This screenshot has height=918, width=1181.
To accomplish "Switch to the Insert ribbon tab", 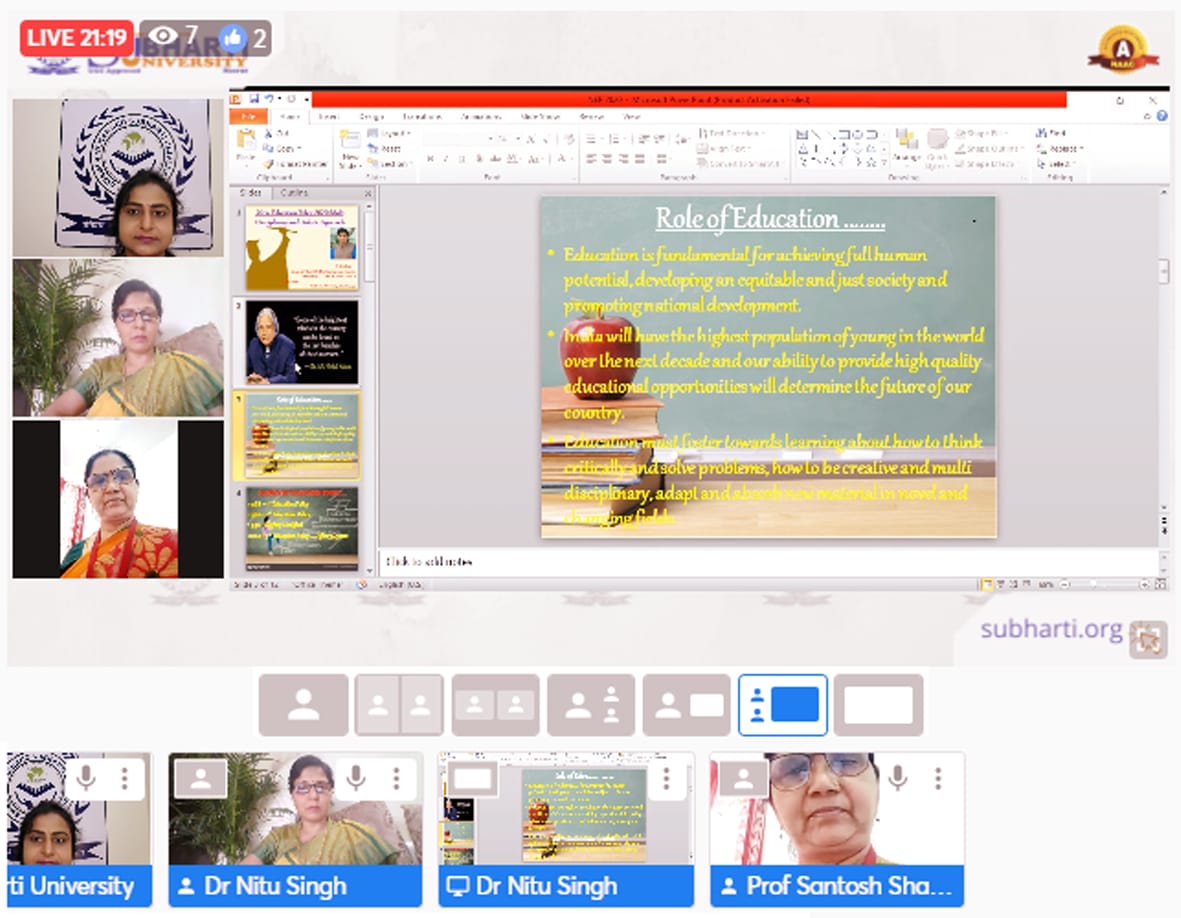I will (x=328, y=116).
